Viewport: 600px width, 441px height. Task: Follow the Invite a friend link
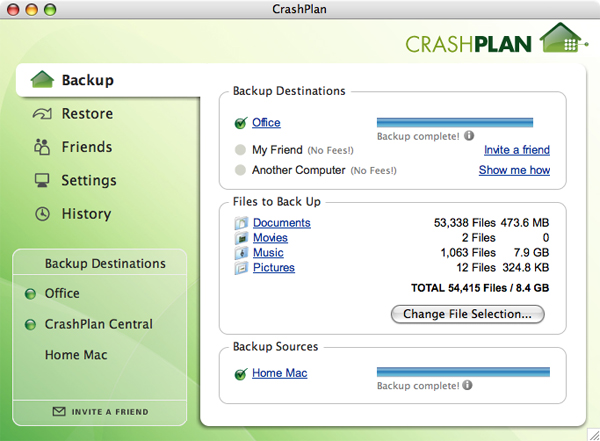[517, 150]
